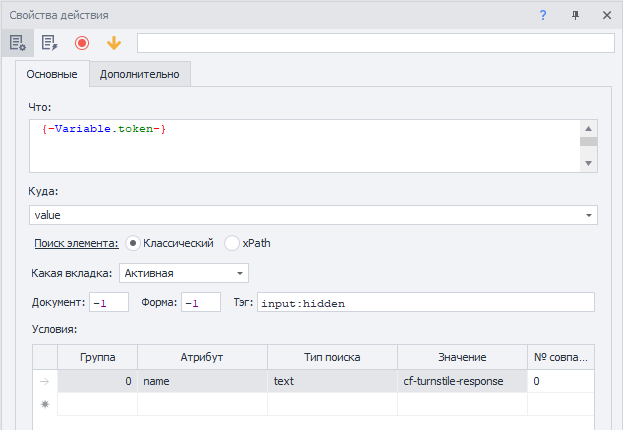Click the red record button icon

pyautogui.click(x=82, y=43)
